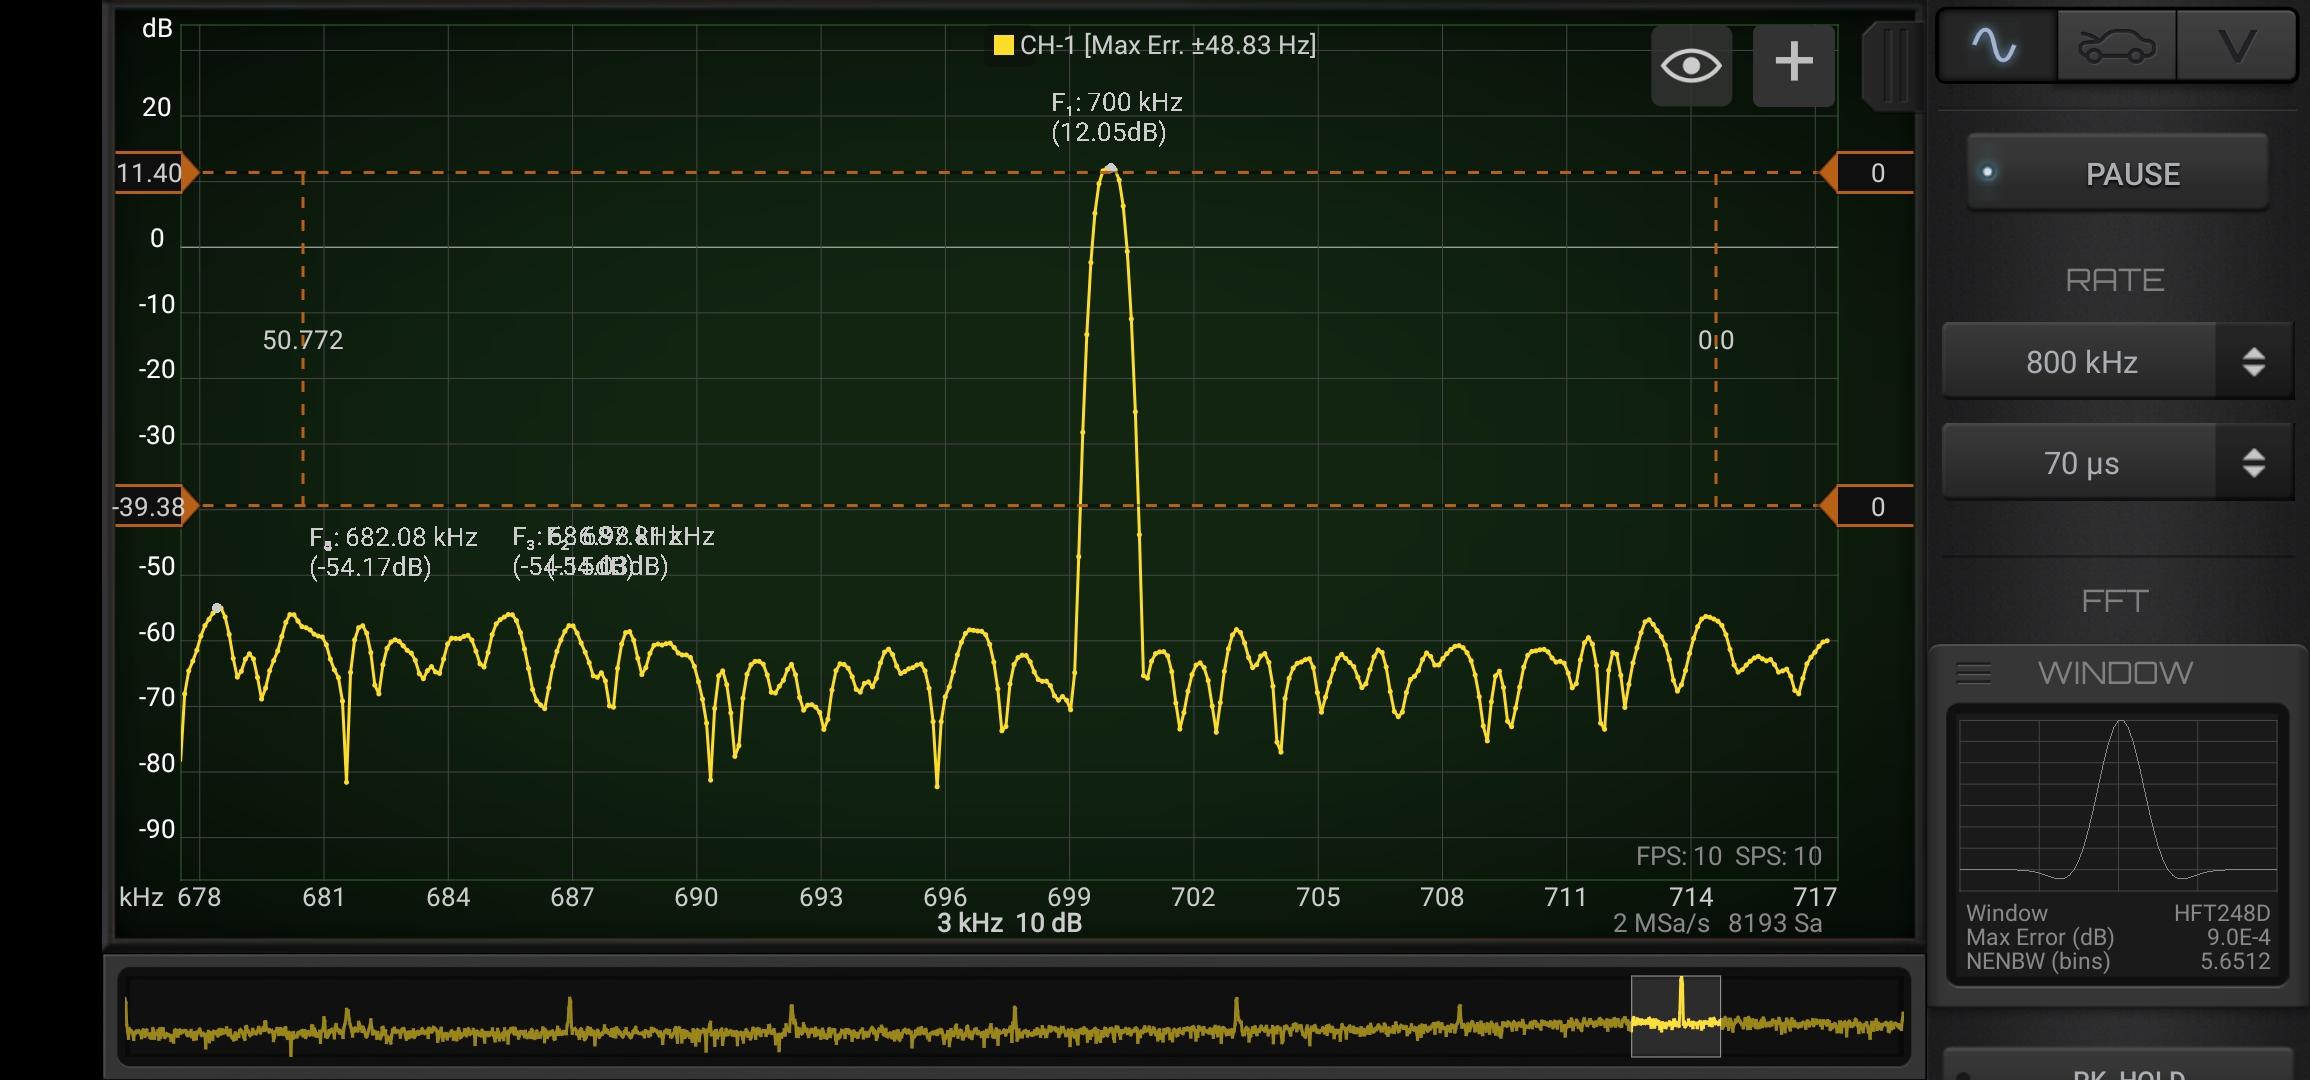Viewport: 2310px width, 1080px height.
Task: Click the plus add button
Action: pyautogui.click(x=1793, y=64)
